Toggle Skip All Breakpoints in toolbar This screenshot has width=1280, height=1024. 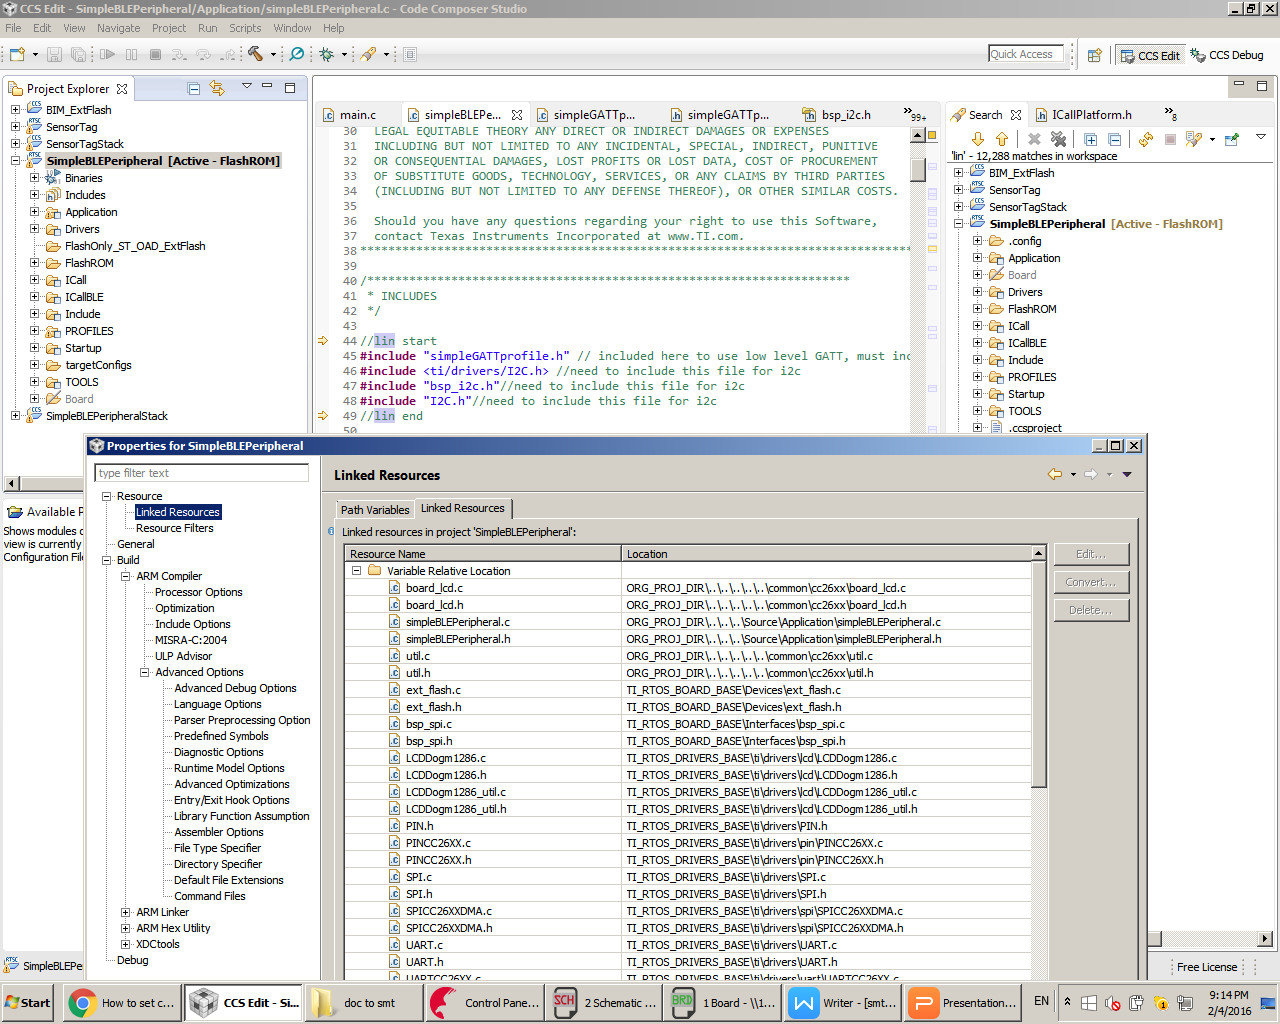(297, 54)
